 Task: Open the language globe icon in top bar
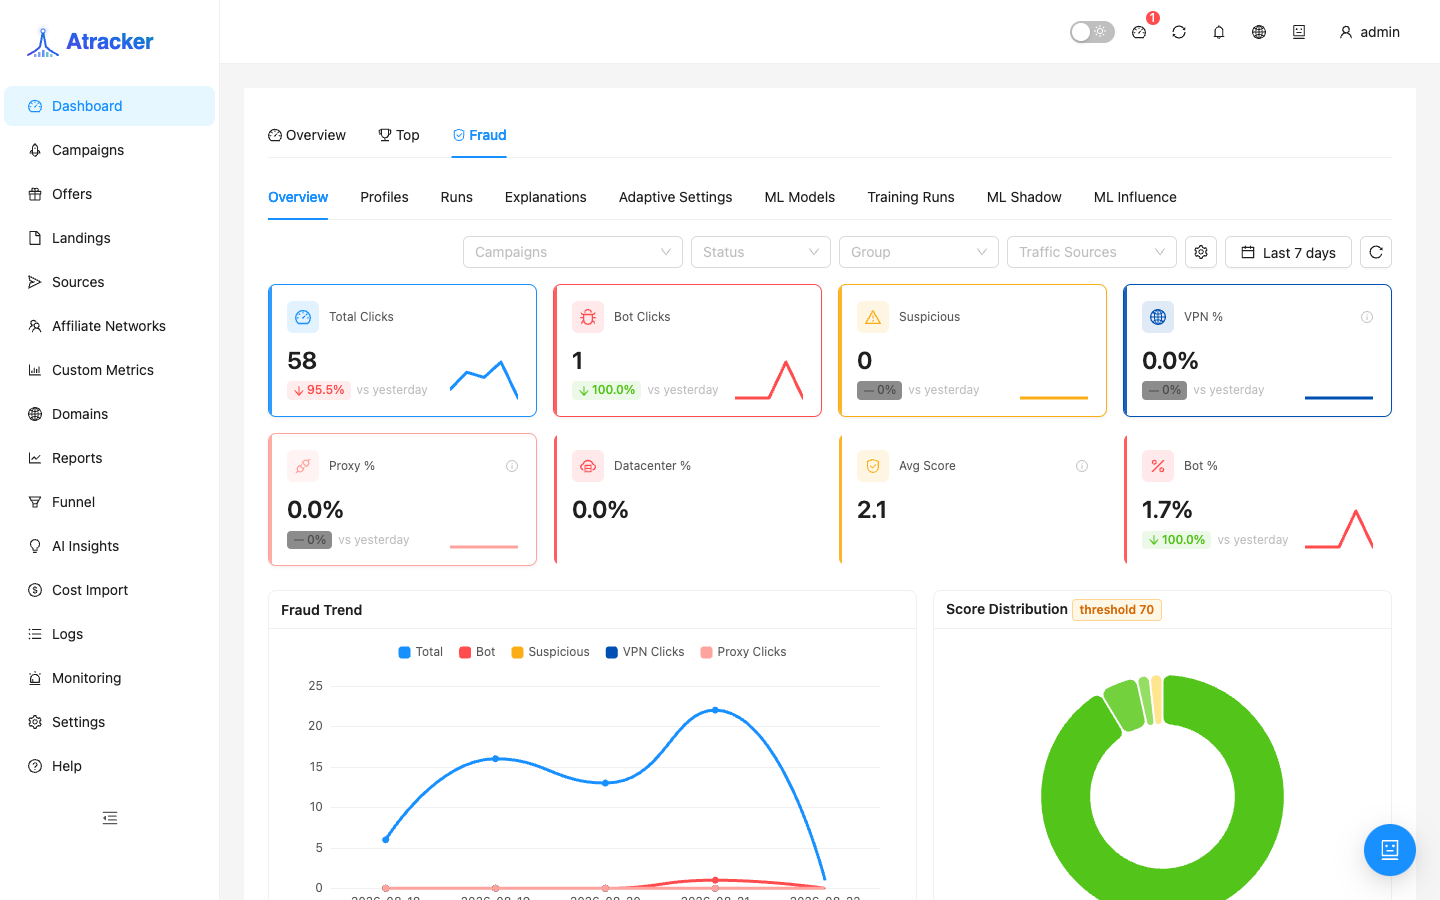tap(1259, 32)
